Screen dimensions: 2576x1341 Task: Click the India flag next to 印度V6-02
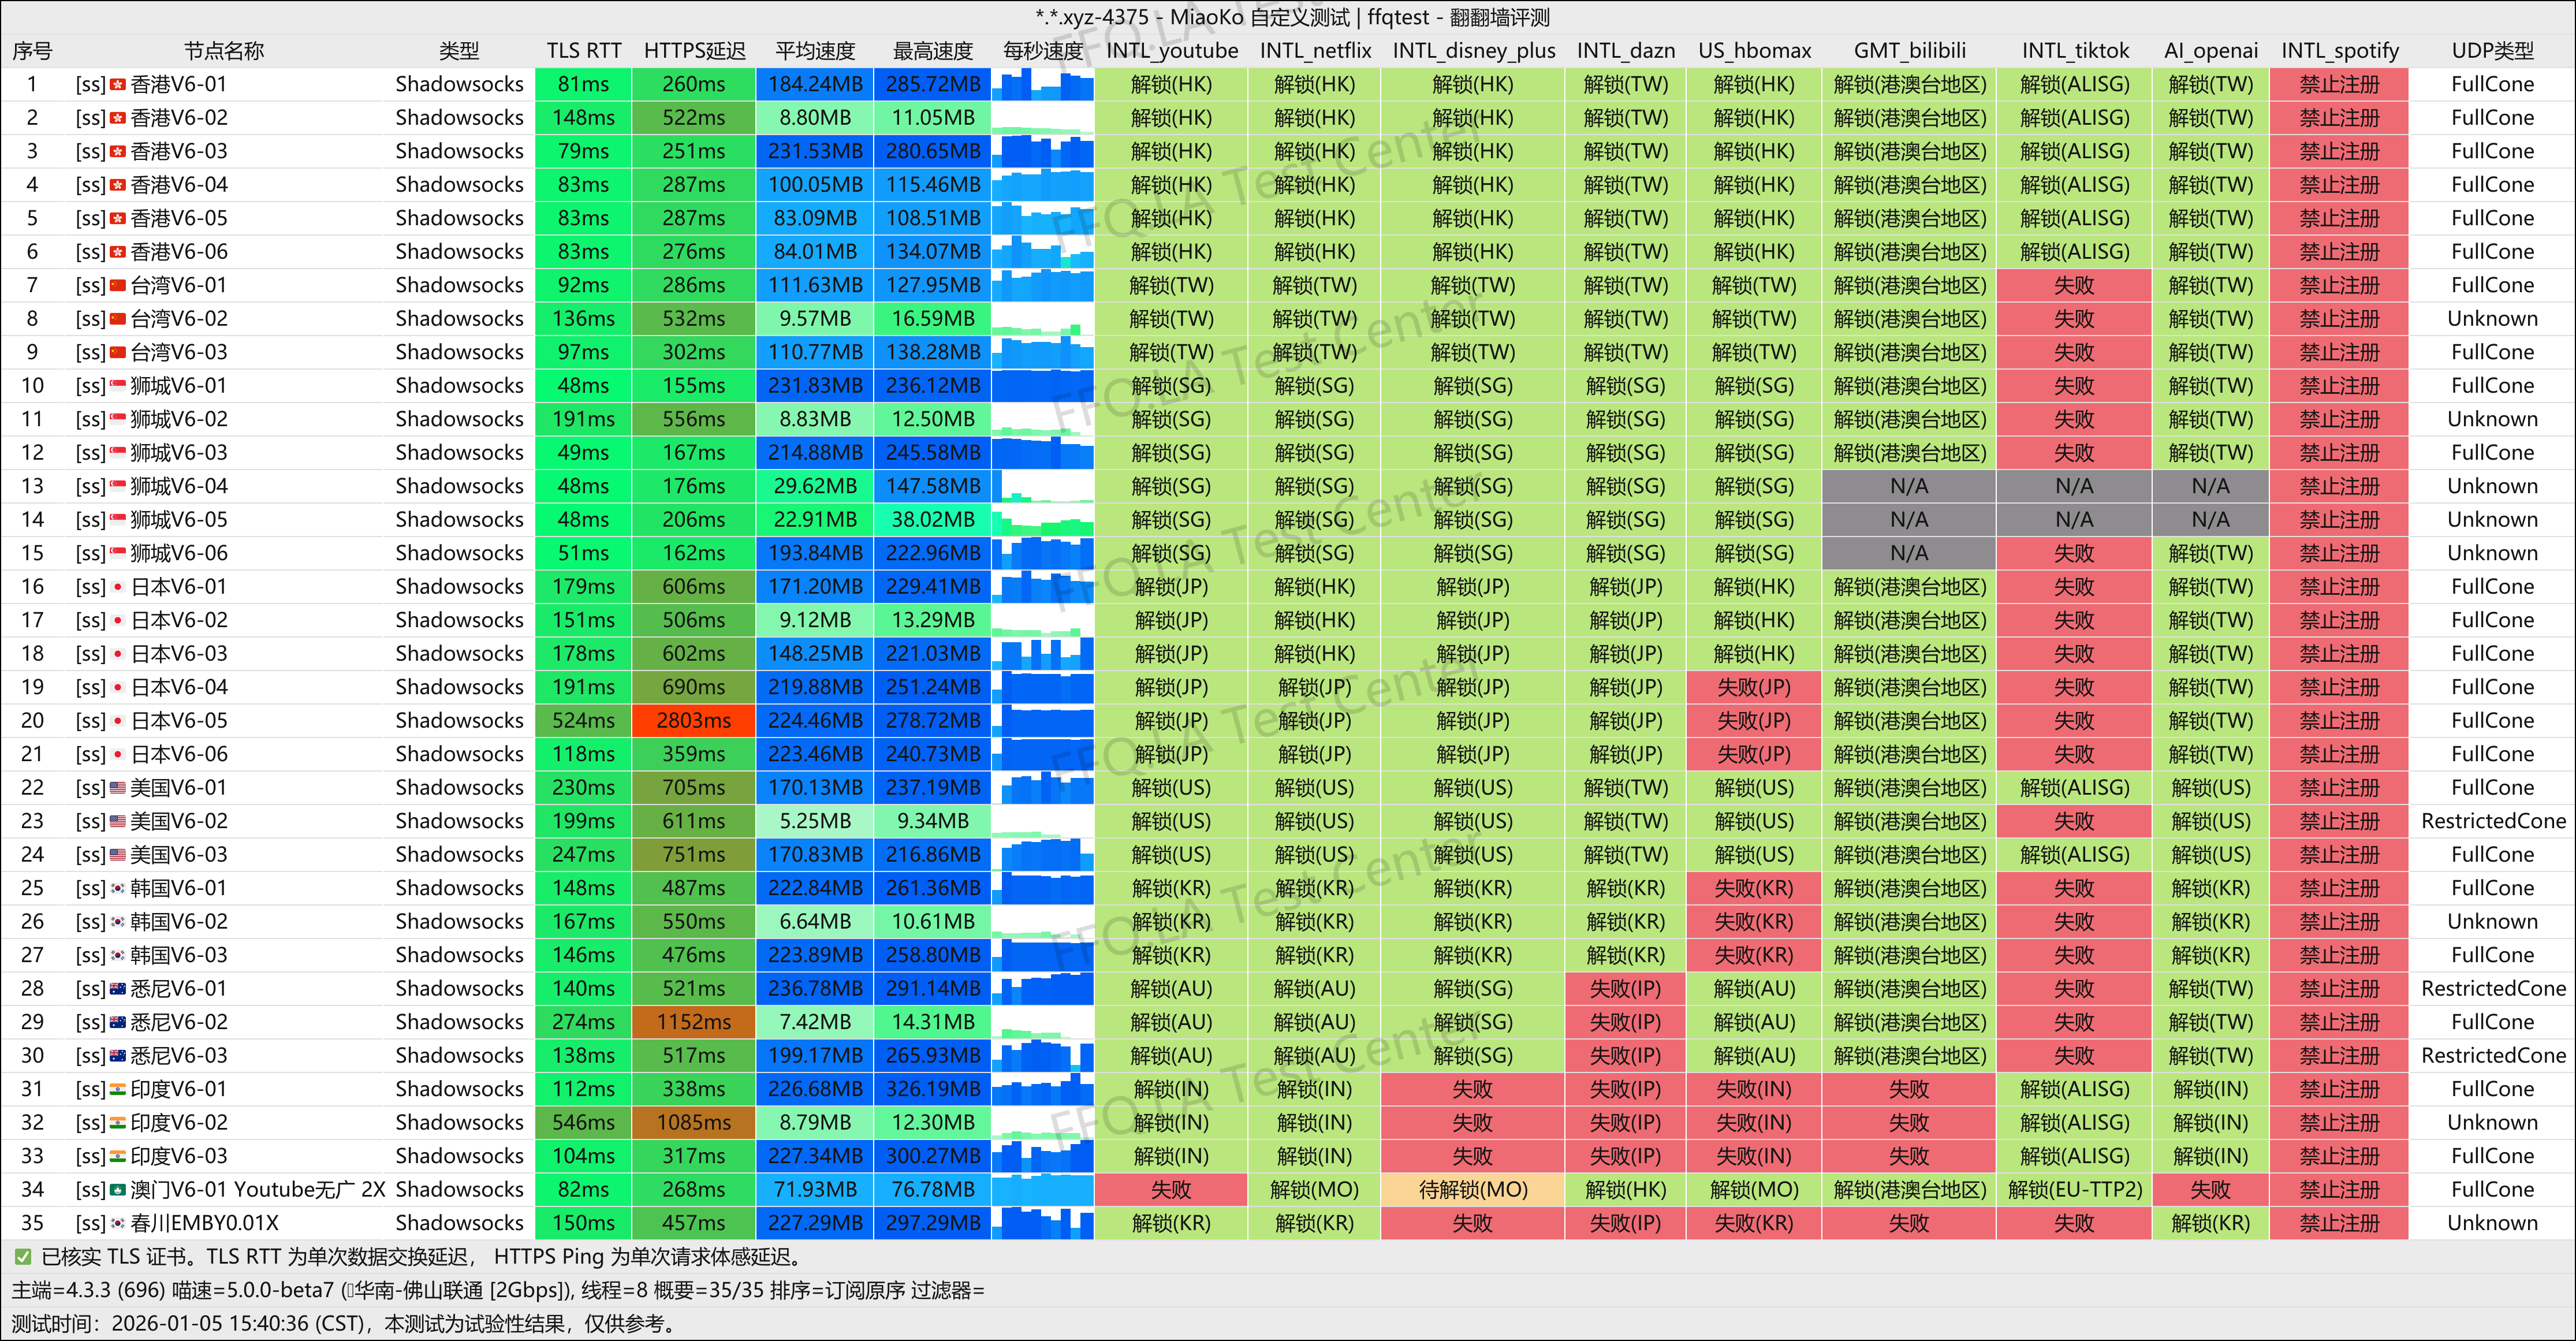tap(118, 1123)
